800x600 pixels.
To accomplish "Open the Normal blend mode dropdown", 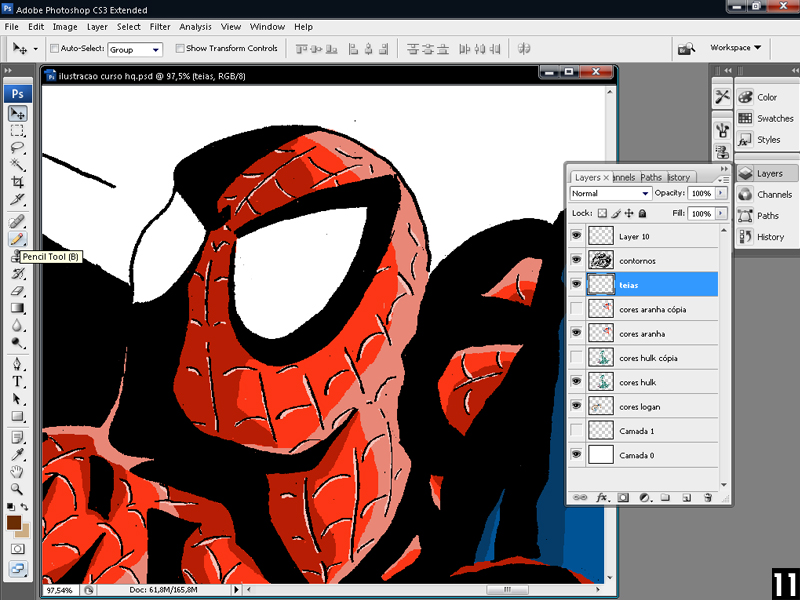I will (x=610, y=193).
